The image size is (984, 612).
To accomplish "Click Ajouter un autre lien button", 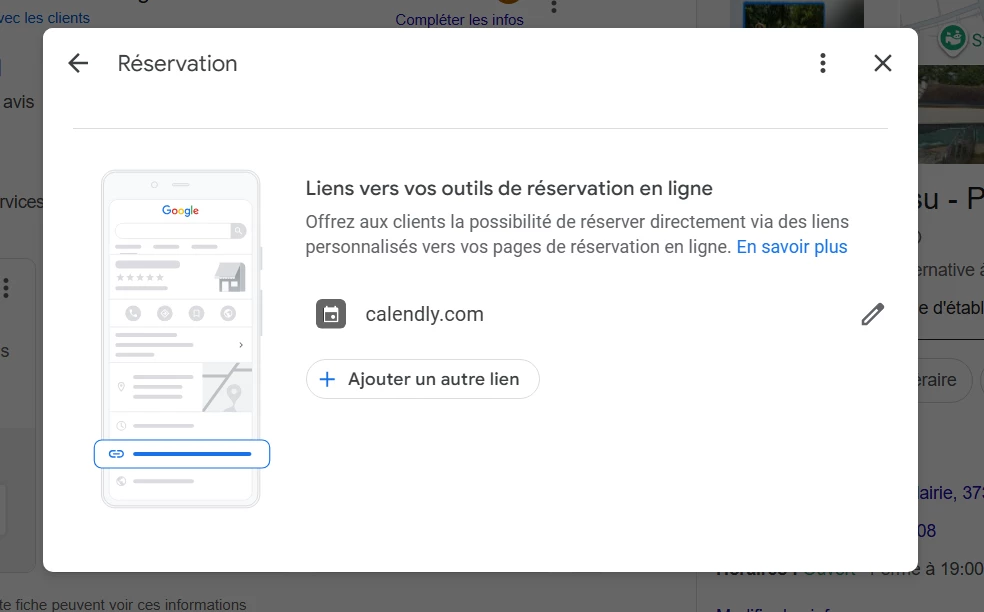I will pos(422,379).
